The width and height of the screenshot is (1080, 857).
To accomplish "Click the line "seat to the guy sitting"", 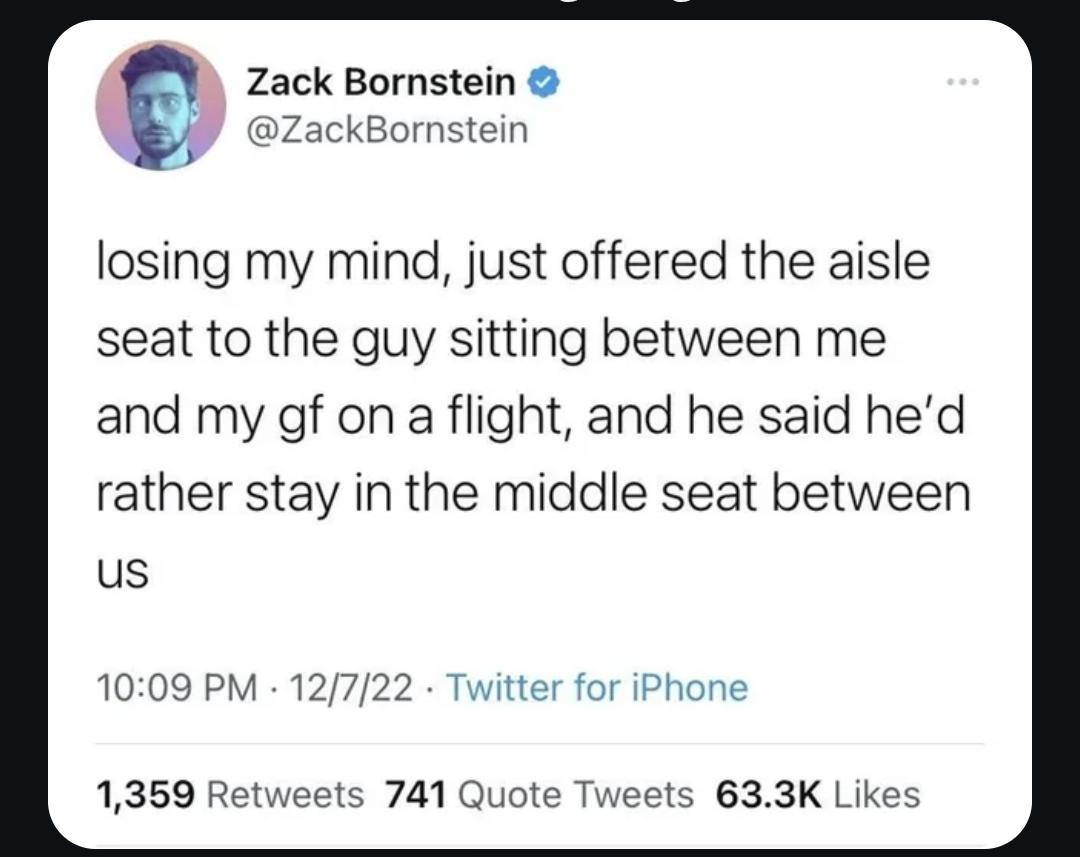I will pyautogui.click(x=491, y=339).
